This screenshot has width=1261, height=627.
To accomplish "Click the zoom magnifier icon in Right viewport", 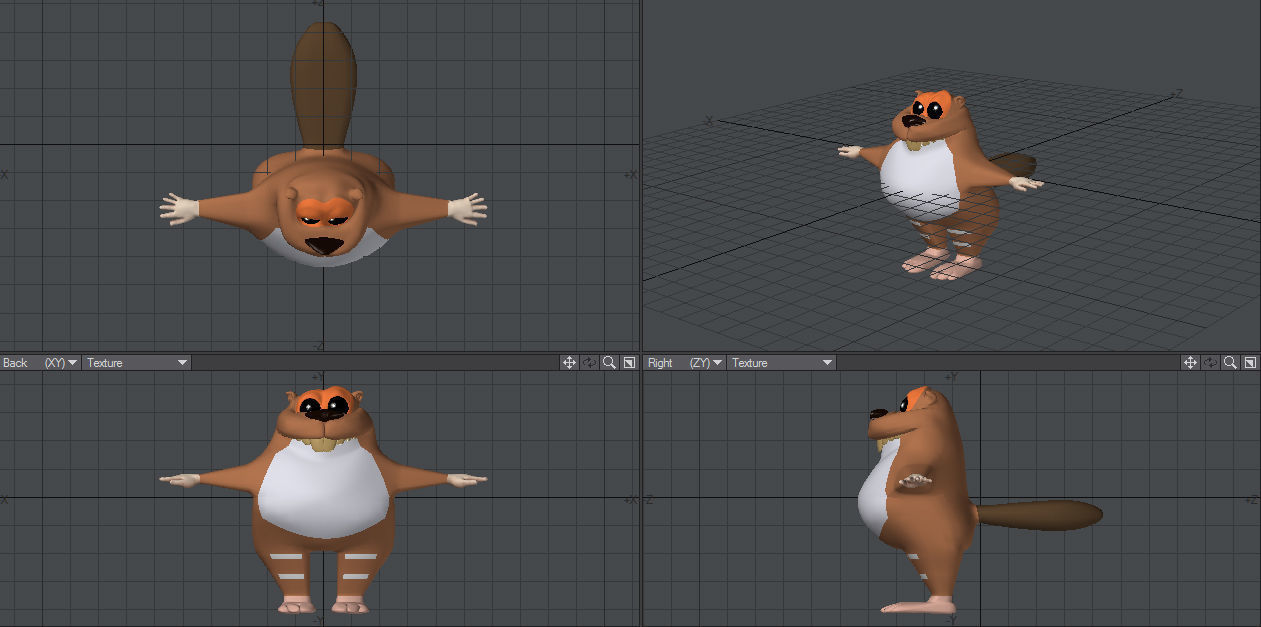I will (1230, 362).
